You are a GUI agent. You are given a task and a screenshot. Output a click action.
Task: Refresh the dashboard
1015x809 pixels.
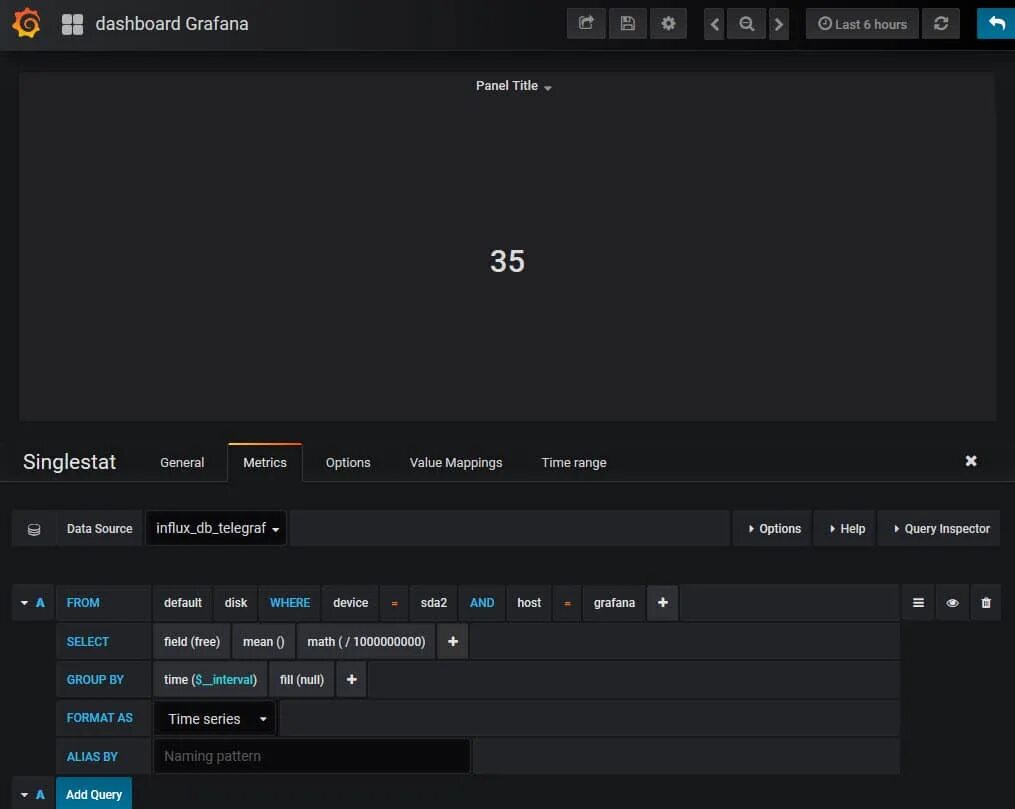(x=941, y=24)
